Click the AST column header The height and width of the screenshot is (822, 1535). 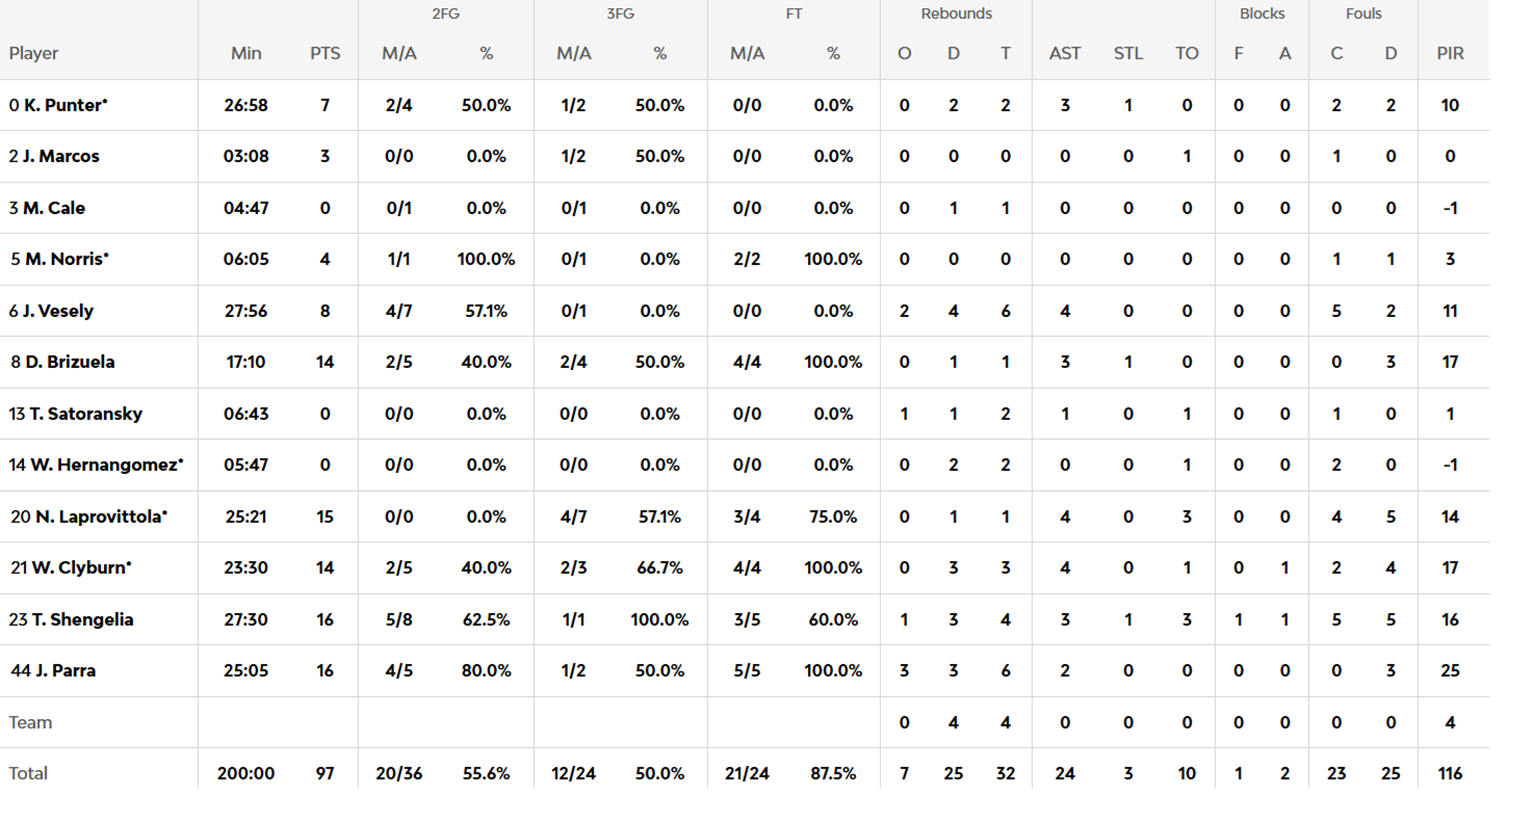coord(1065,54)
